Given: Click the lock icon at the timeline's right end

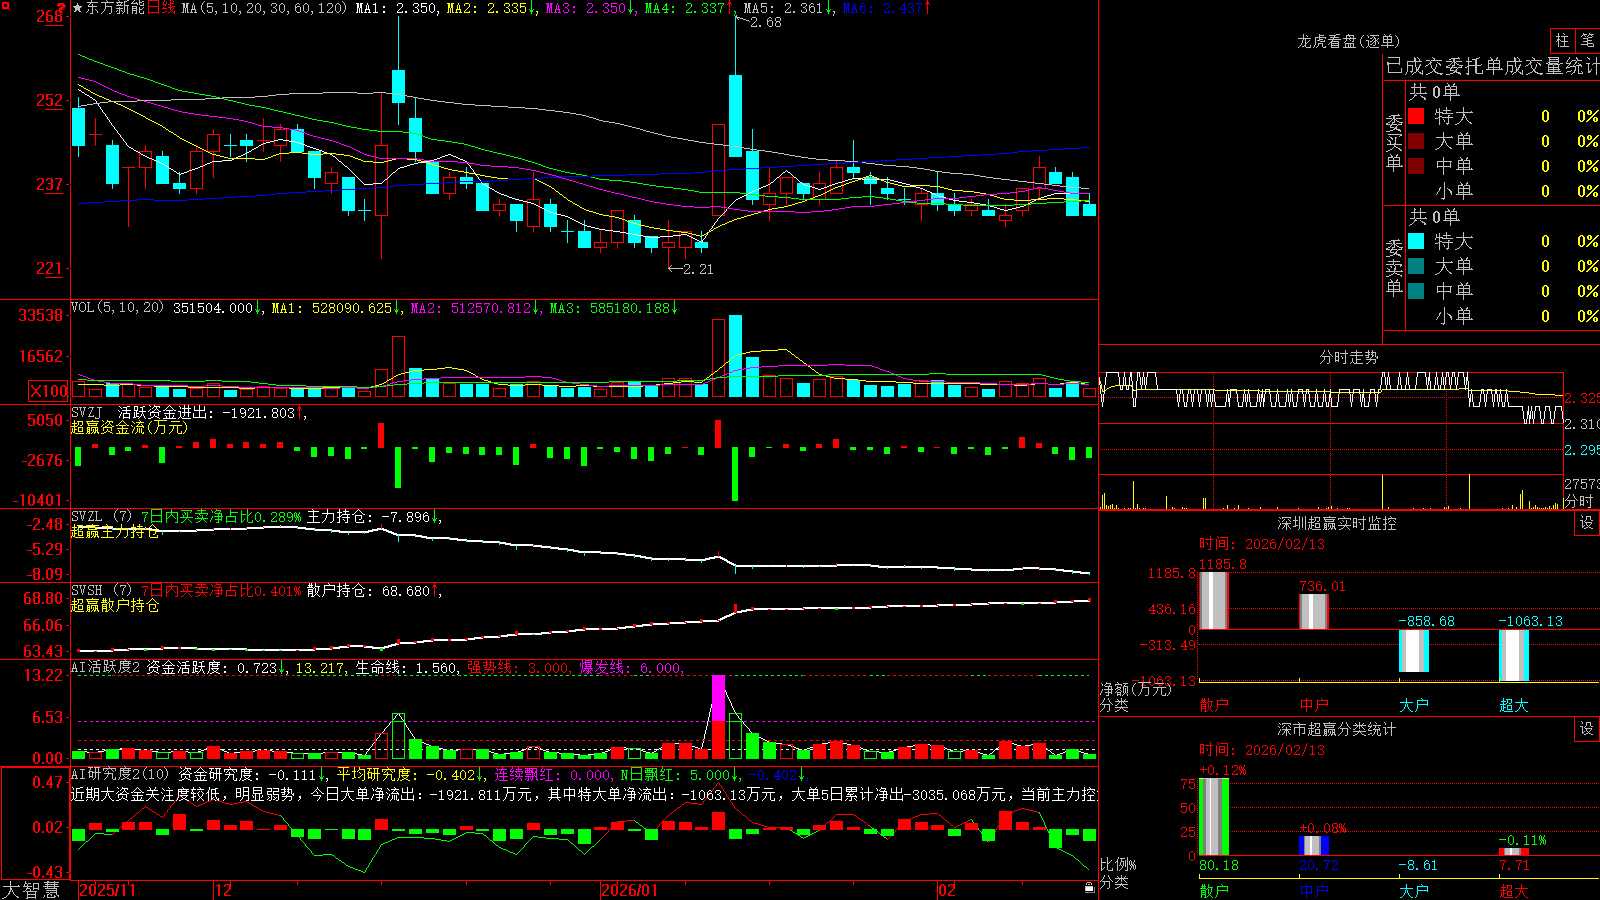Looking at the screenshot, I should coord(1089,888).
